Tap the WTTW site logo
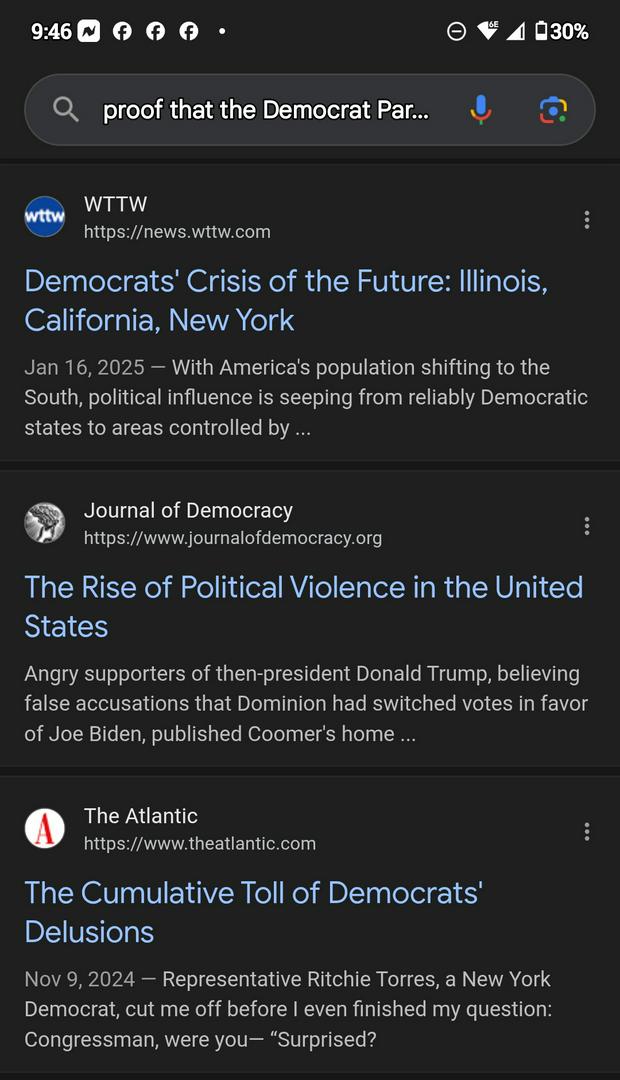The height and width of the screenshot is (1080, 620). pyautogui.click(x=45, y=217)
